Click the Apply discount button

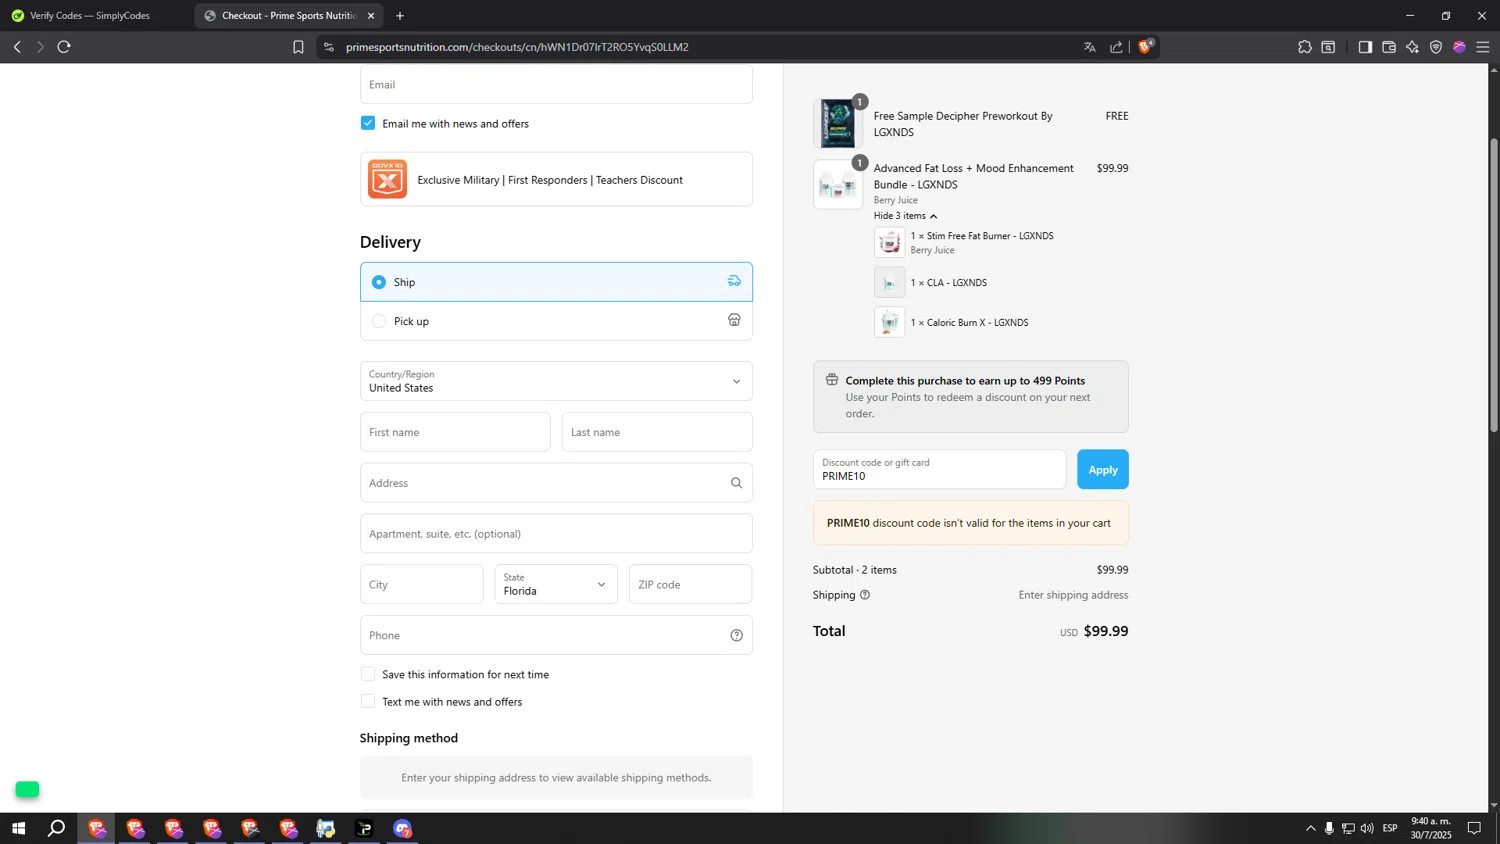1102,469
